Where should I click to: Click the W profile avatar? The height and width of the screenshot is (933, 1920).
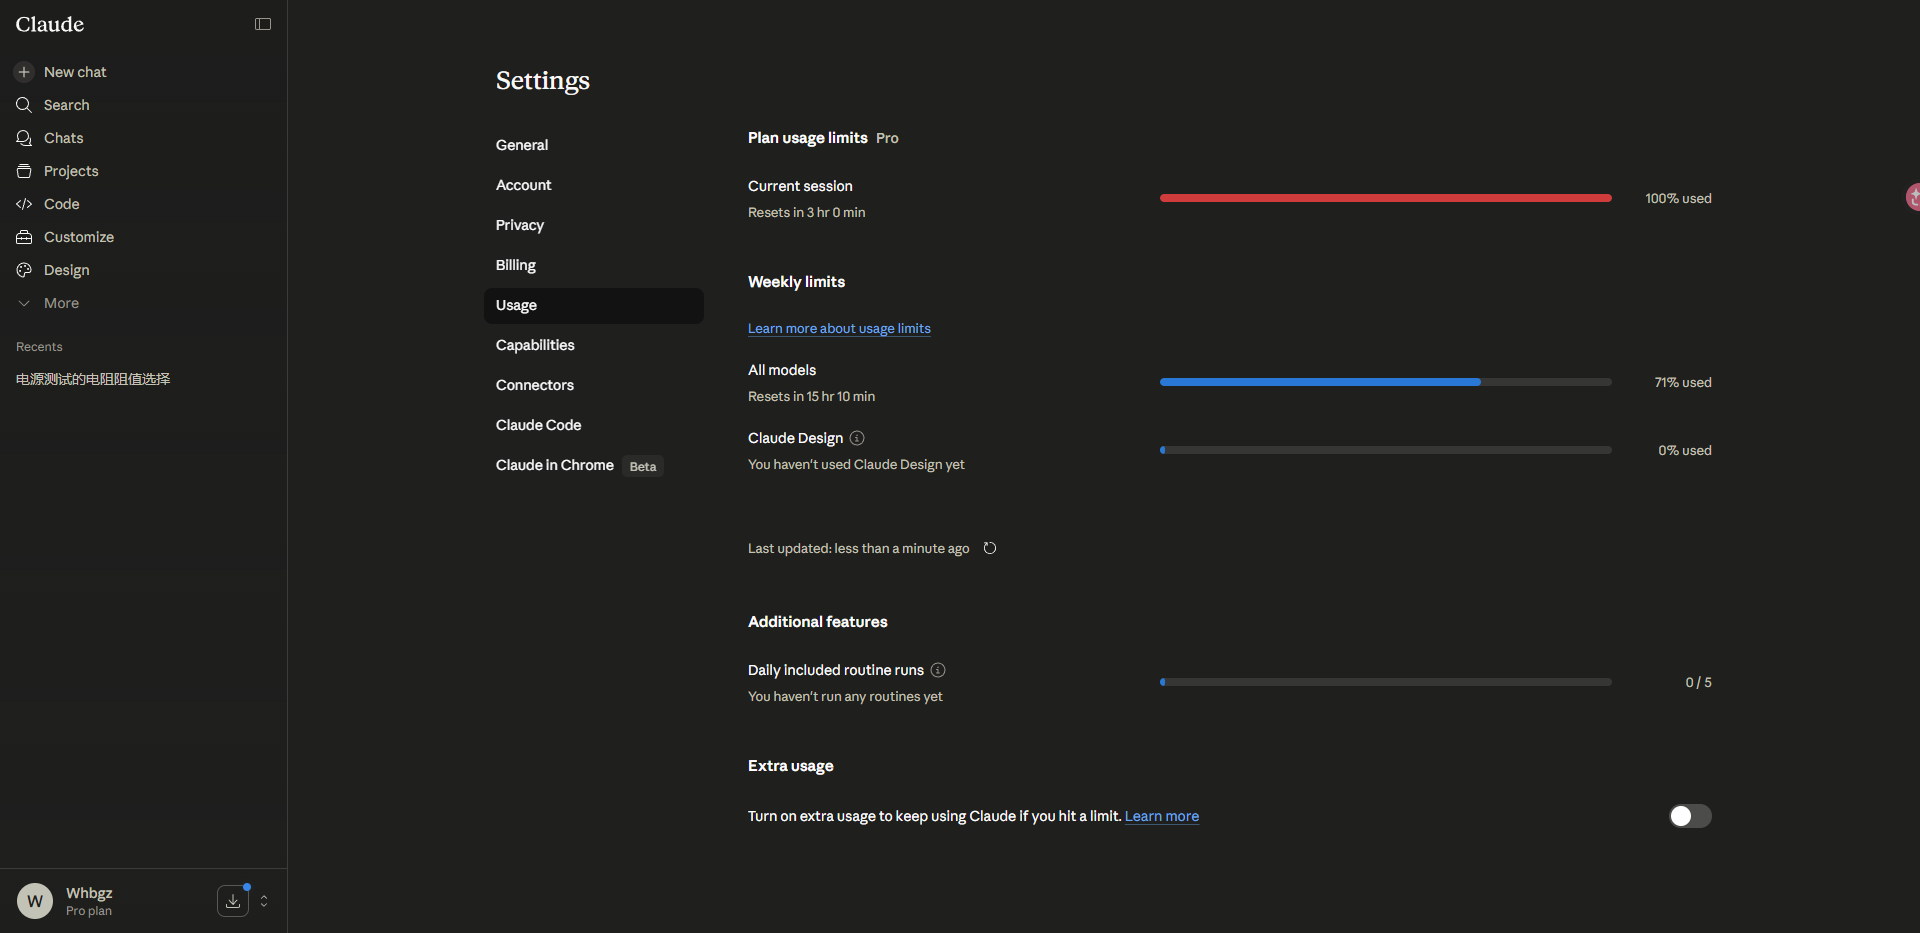(35, 901)
